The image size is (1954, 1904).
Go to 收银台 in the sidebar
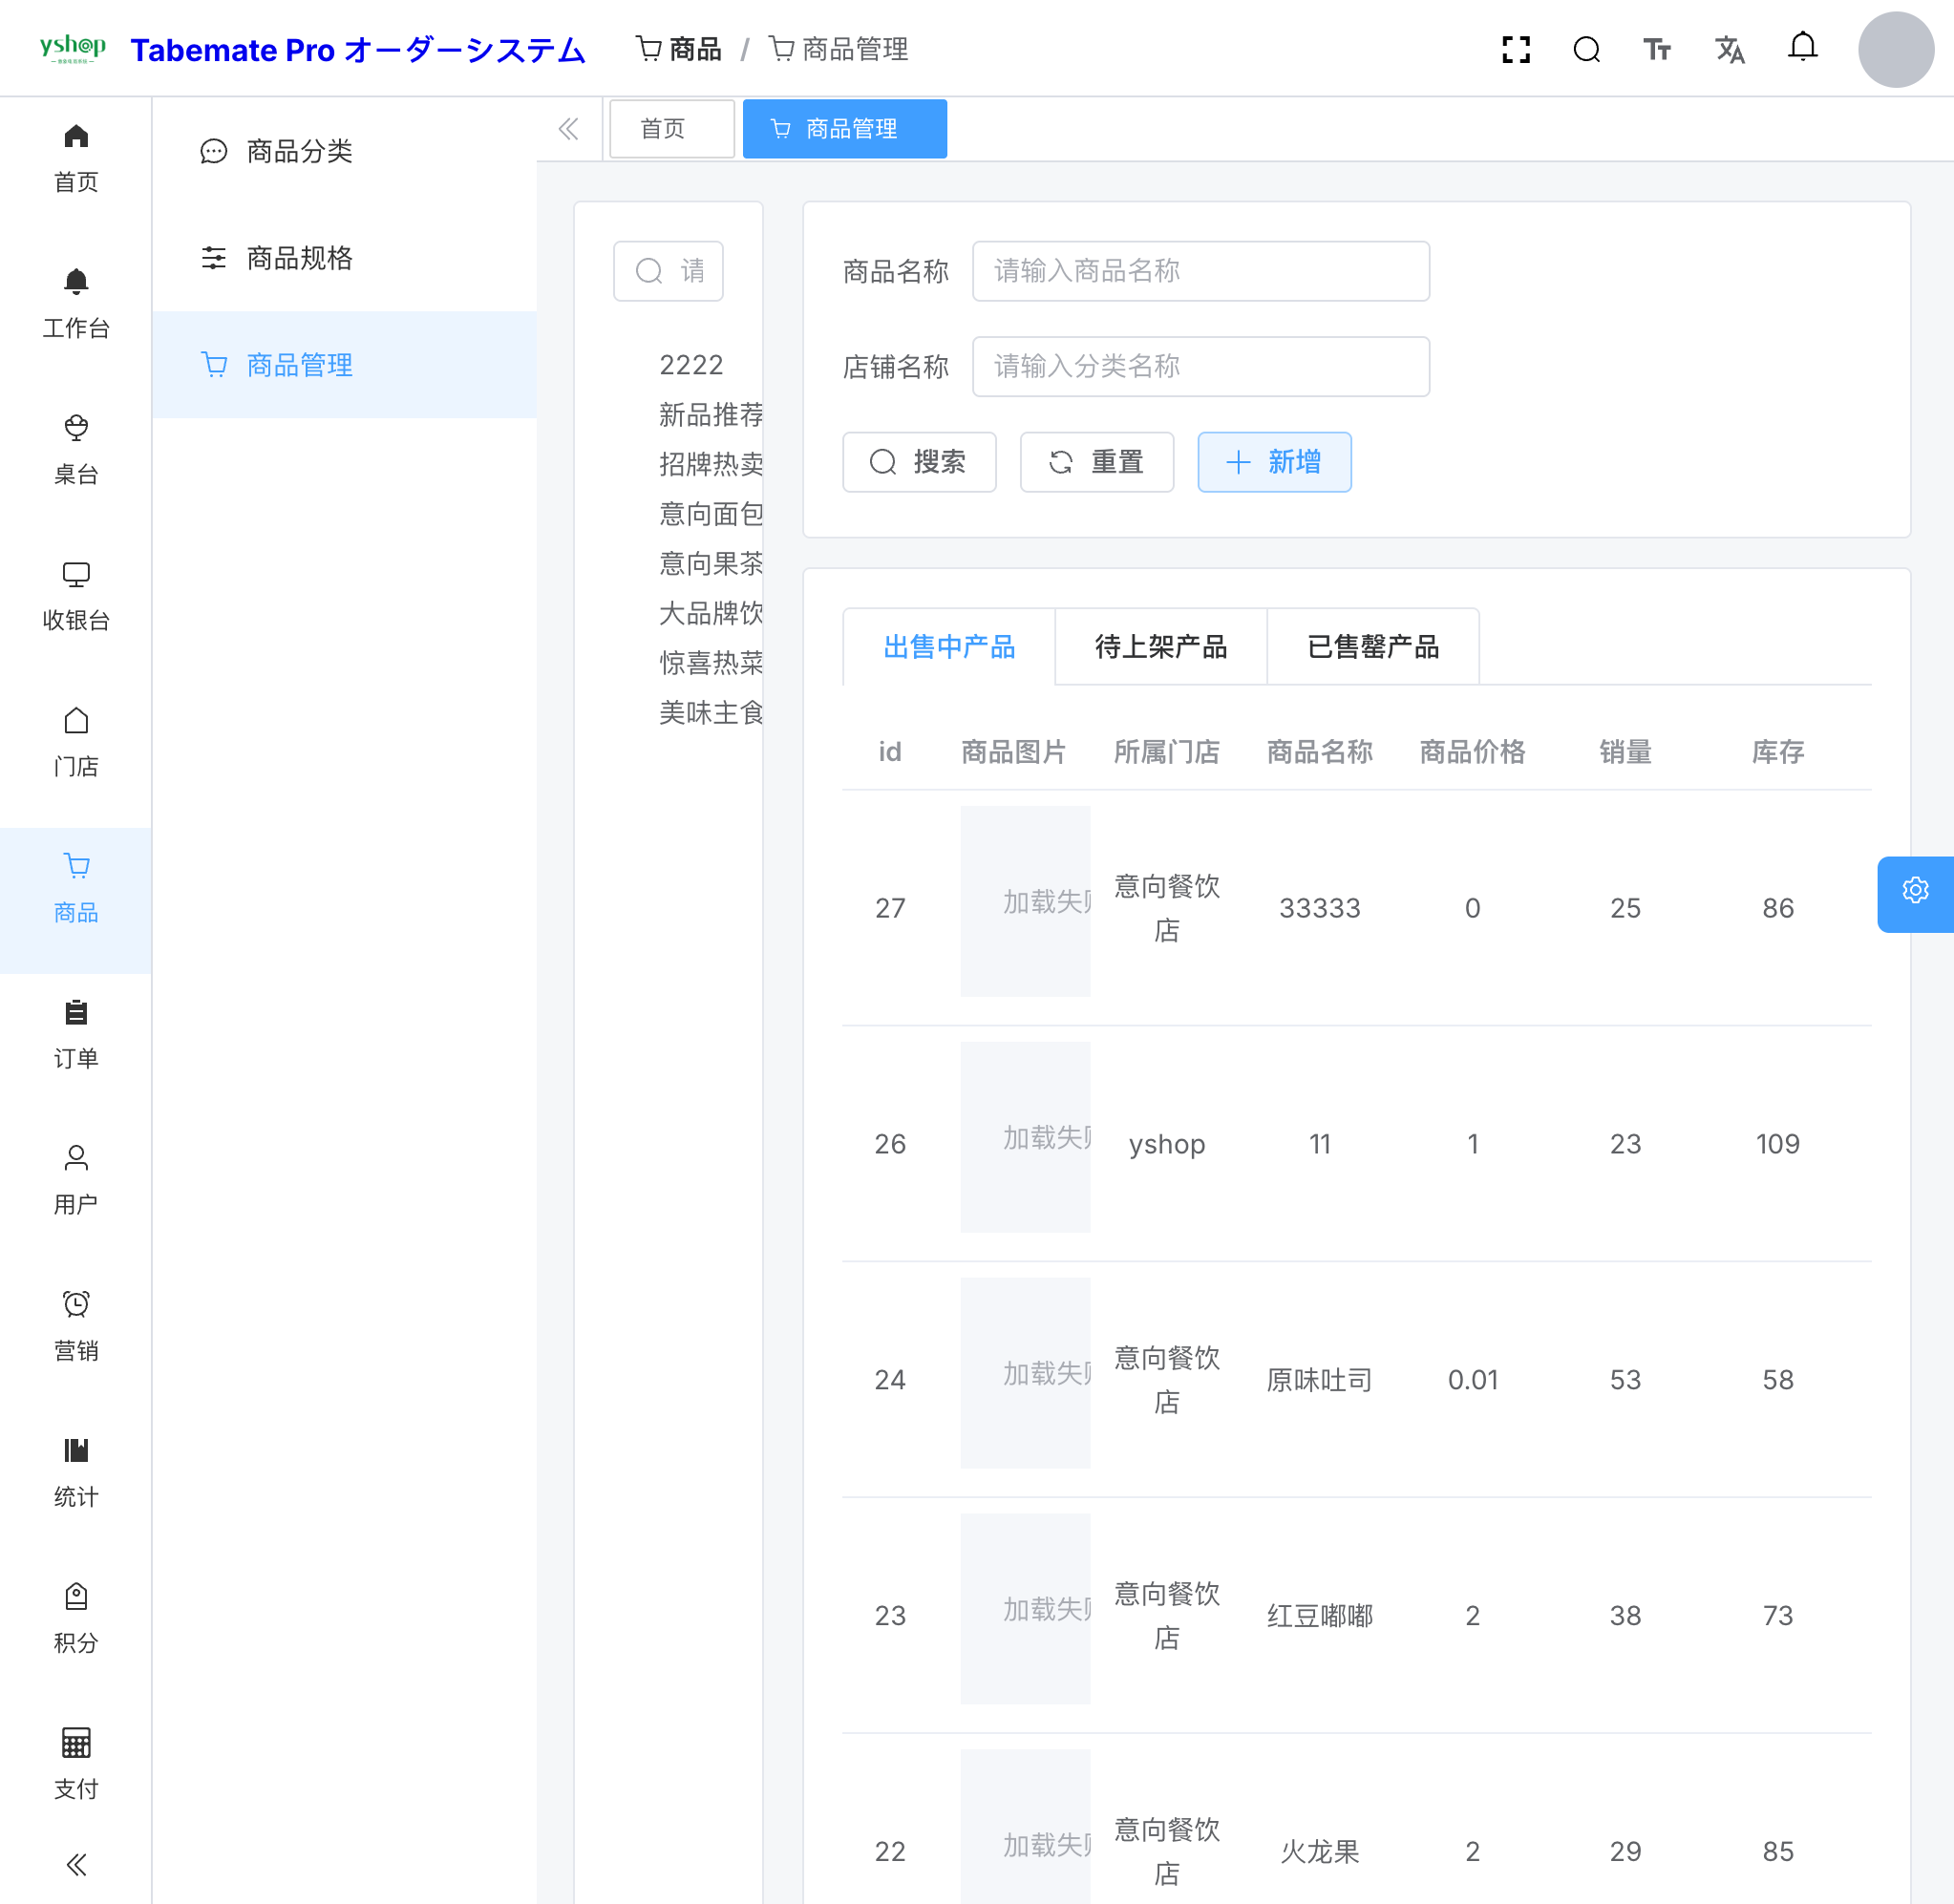76,596
